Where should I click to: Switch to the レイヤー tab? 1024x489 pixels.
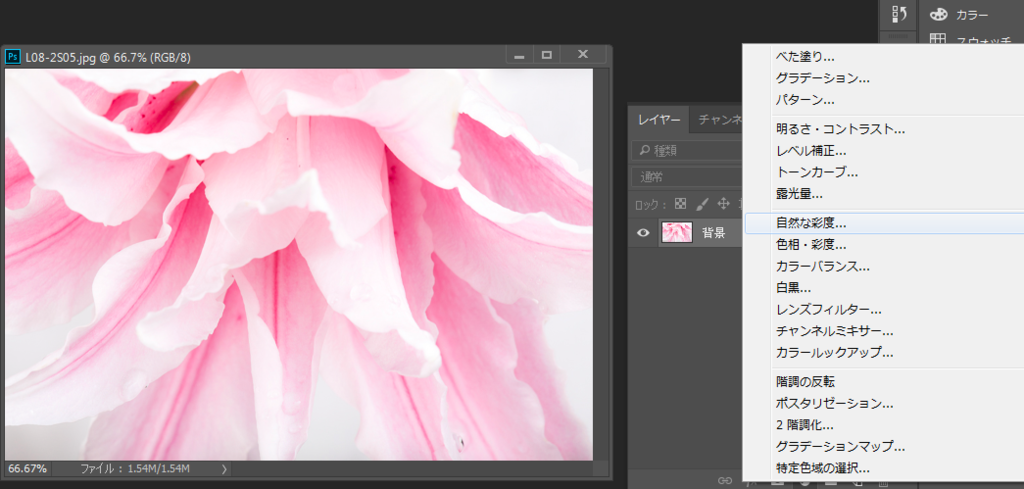coord(659,119)
